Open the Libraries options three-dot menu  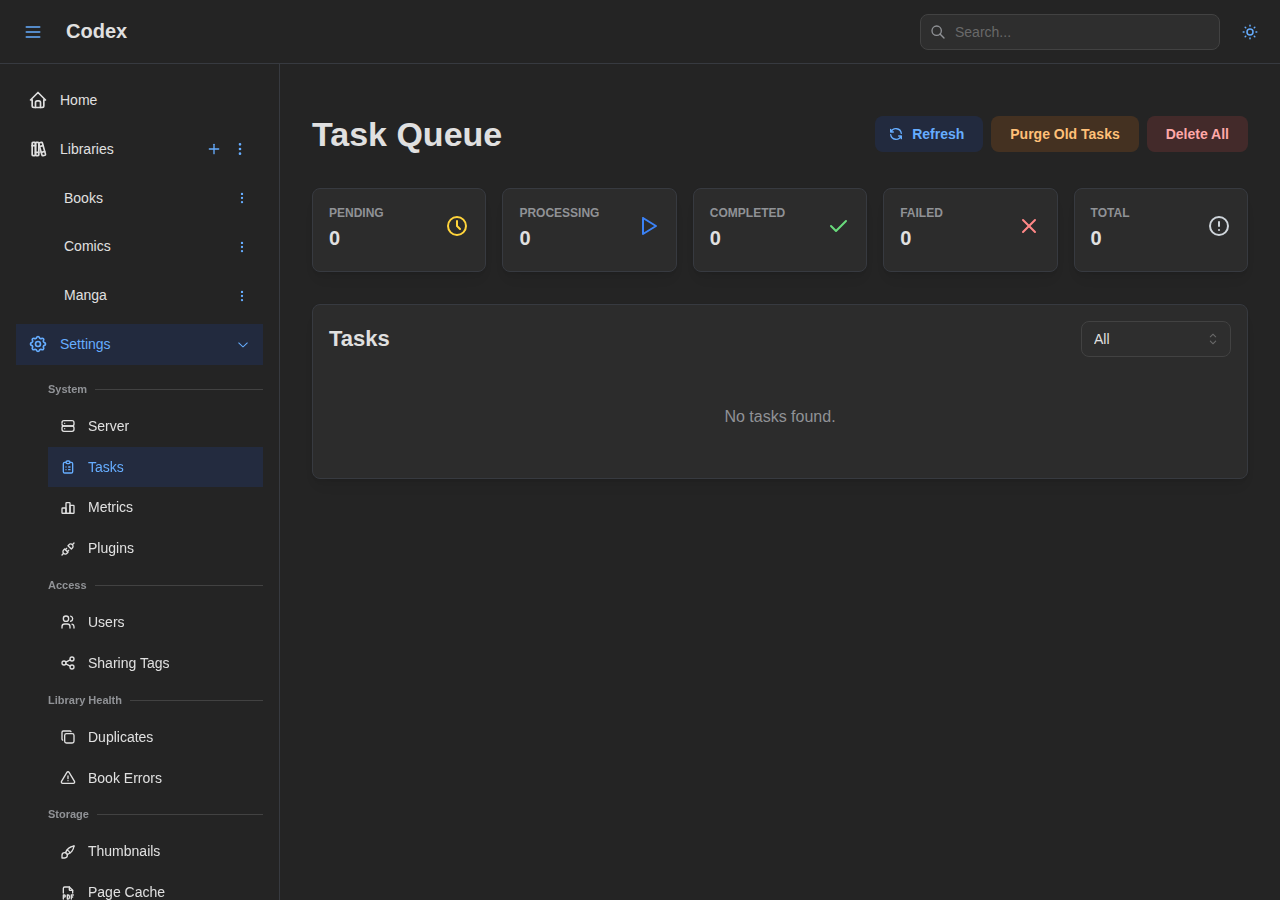pyautogui.click(x=239, y=149)
